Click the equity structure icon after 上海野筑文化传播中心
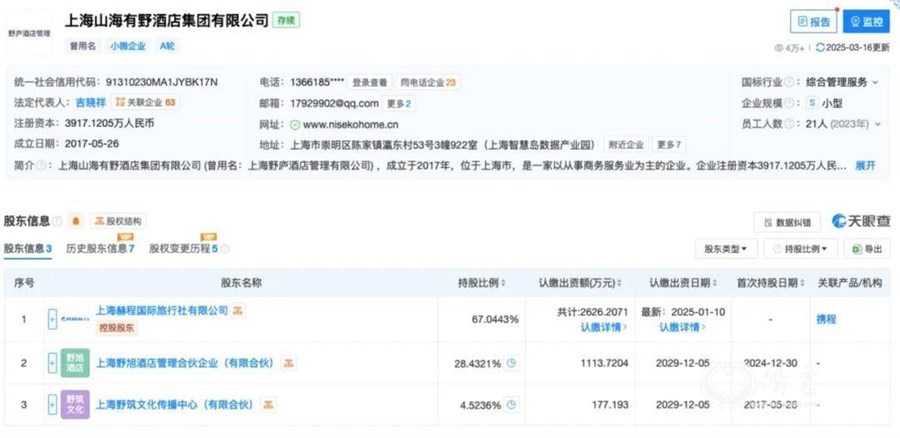Screen dimensions: 900x438 point(267,405)
